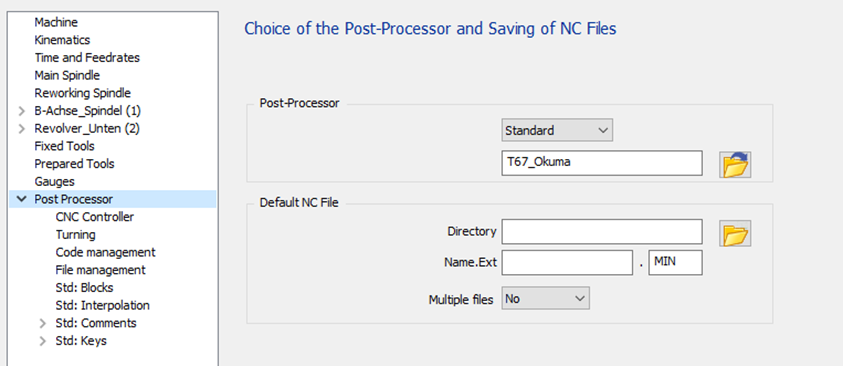
Task: Expand the B-Achse_Spindel (1) node
Action: click(x=22, y=111)
